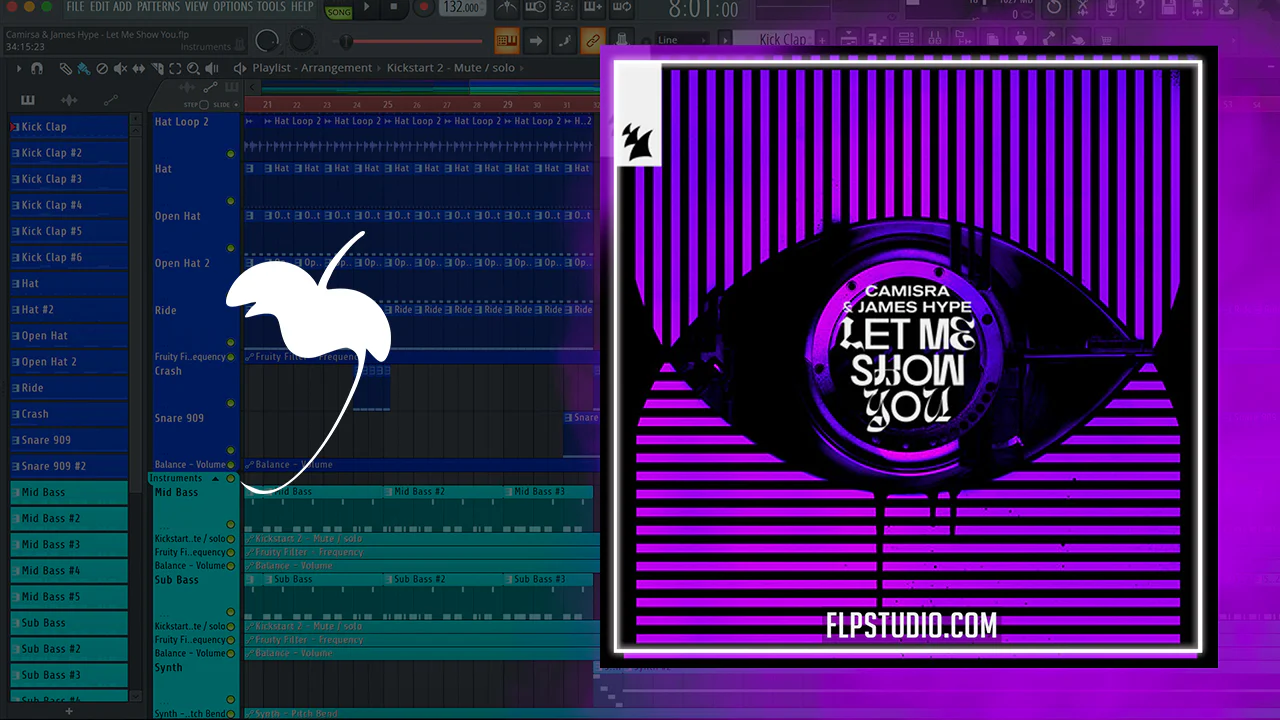
Task: Select the playlist Playback speaker tool
Action: tap(212, 69)
